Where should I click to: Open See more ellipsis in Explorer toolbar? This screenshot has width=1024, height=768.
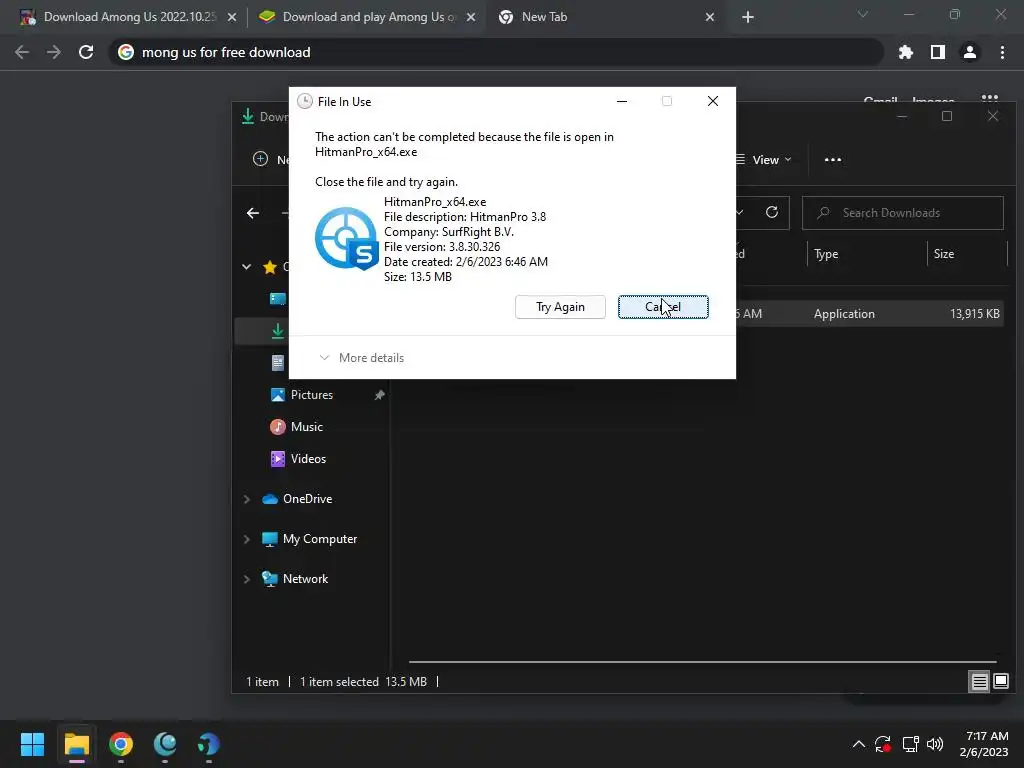tap(833, 160)
